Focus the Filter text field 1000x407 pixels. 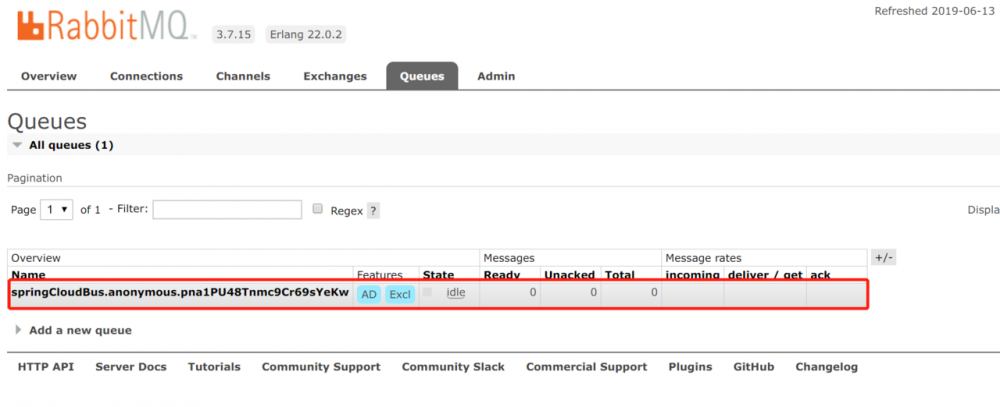coord(227,209)
